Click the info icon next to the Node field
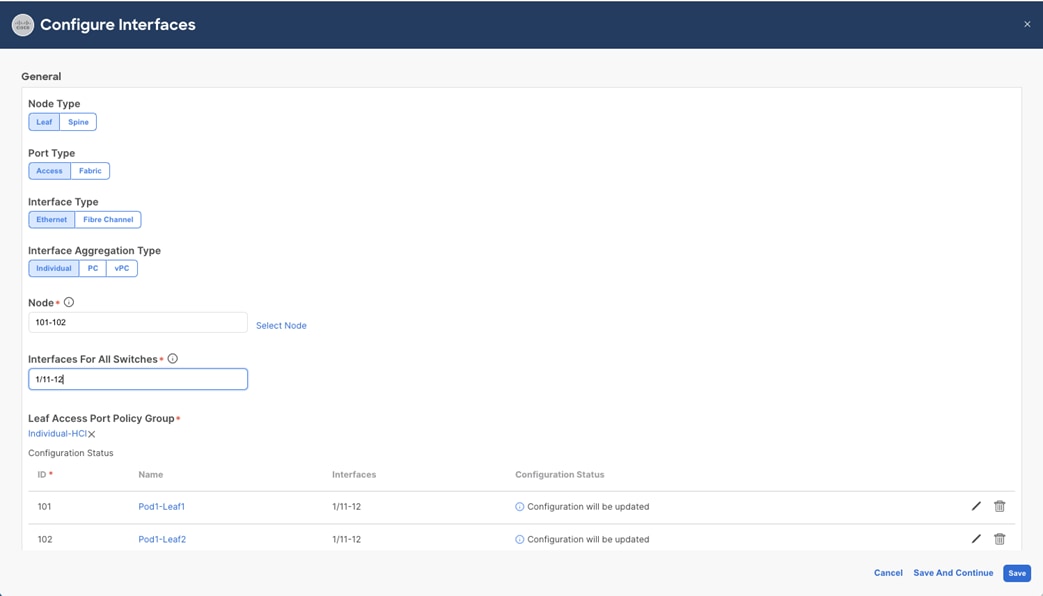1043x596 pixels. point(66,301)
